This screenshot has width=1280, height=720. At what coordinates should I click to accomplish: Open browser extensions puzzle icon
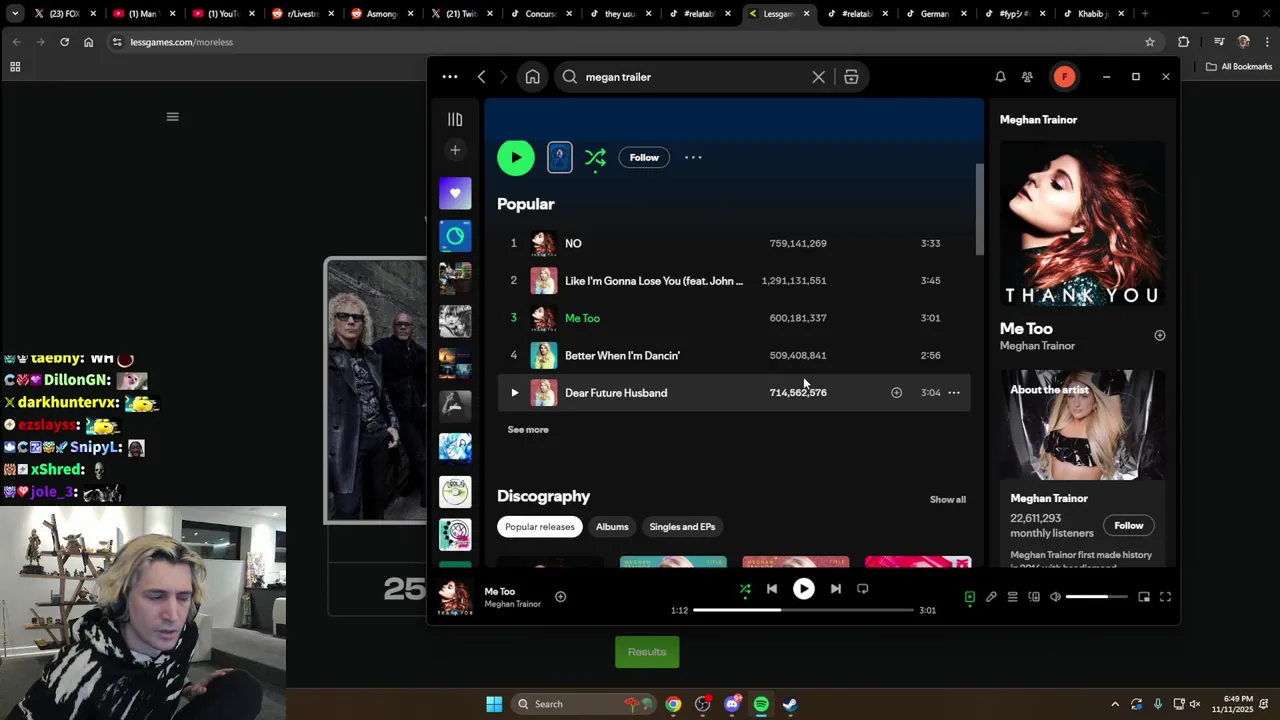point(1184,42)
